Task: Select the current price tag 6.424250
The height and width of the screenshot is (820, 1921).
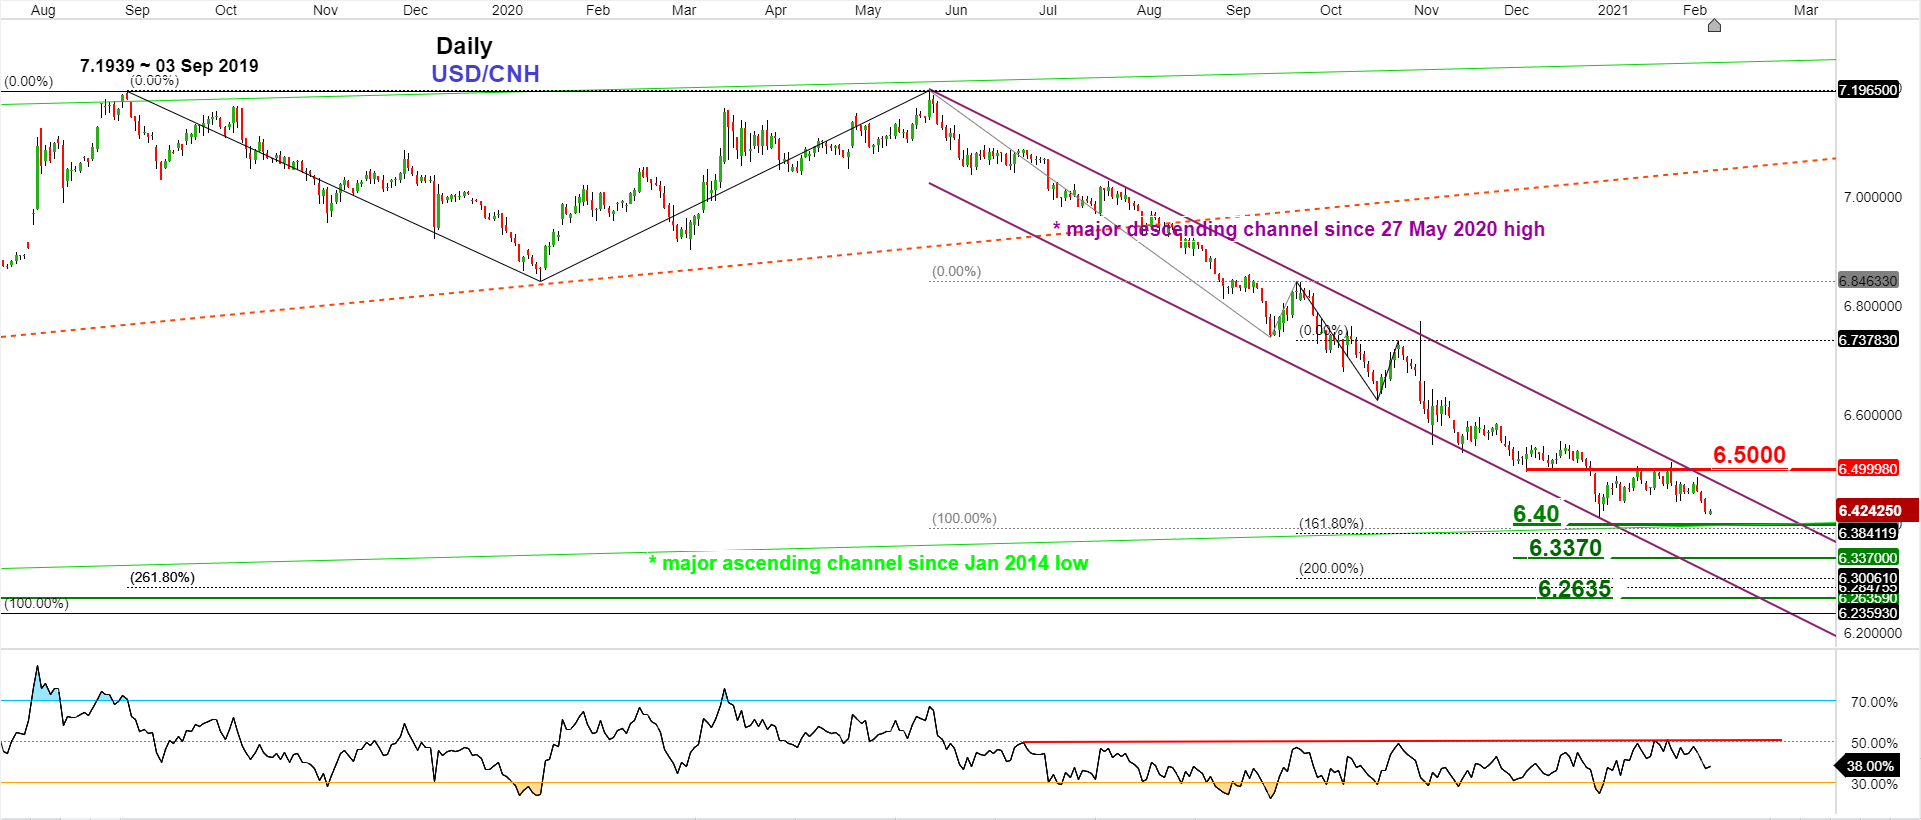Action: [1874, 510]
